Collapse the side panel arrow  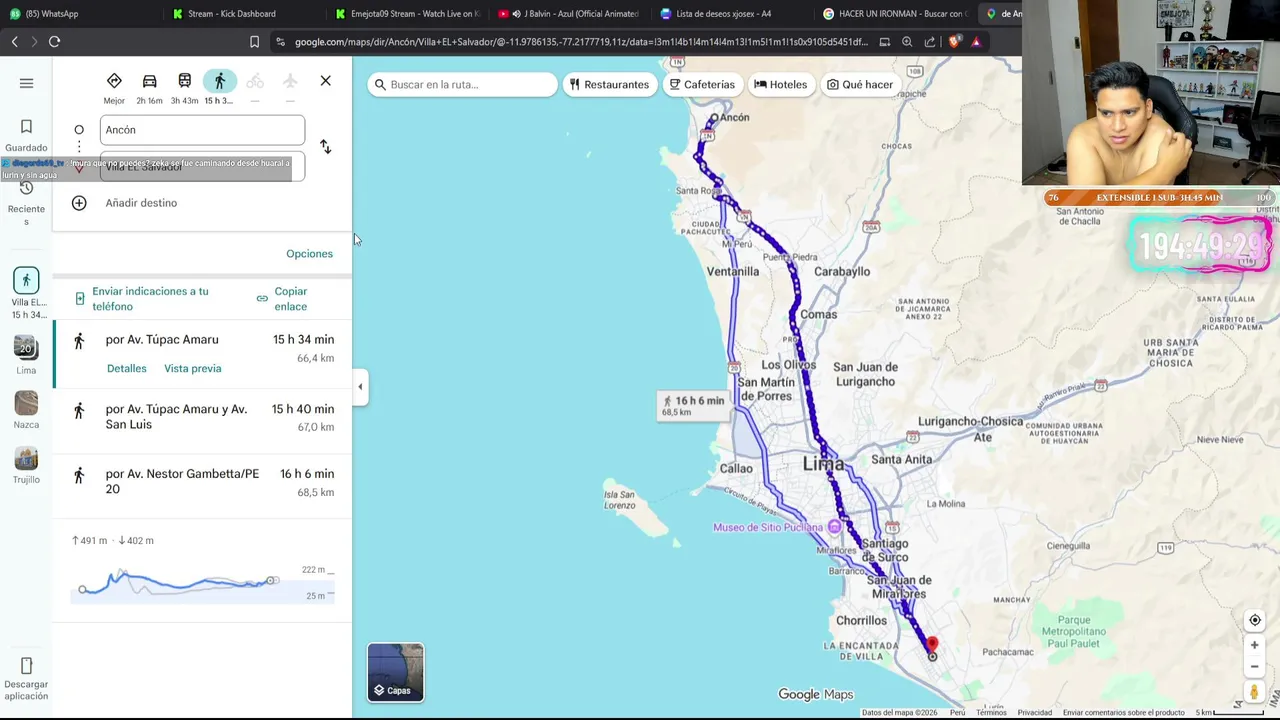pyautogui.click(x=360, y=387)
